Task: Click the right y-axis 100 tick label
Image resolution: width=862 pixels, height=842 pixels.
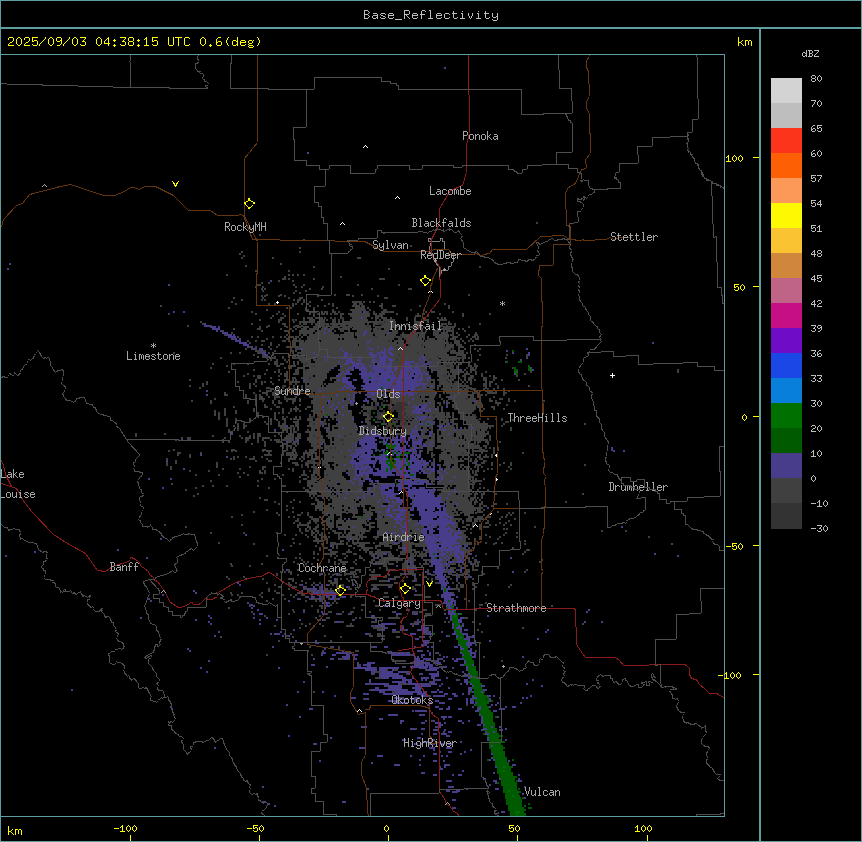Action: coord(734,158)
